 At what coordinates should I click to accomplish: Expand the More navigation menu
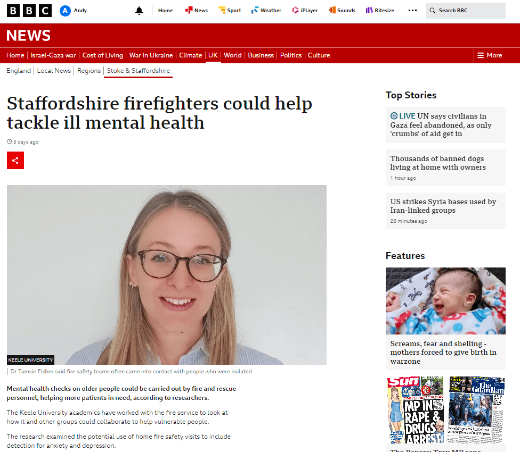490,55
